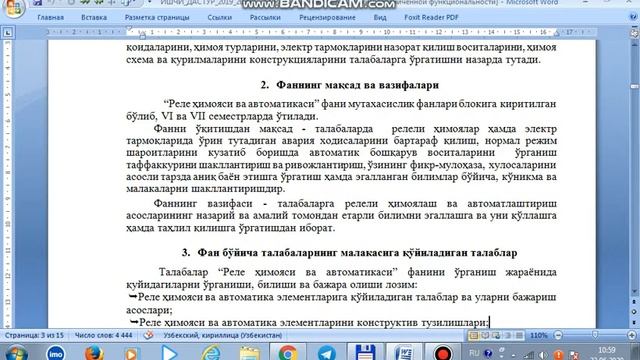The image size is (640, 360).
Task: Switch to Draft view
Action: pyautogui.click(x=519, y=336)
